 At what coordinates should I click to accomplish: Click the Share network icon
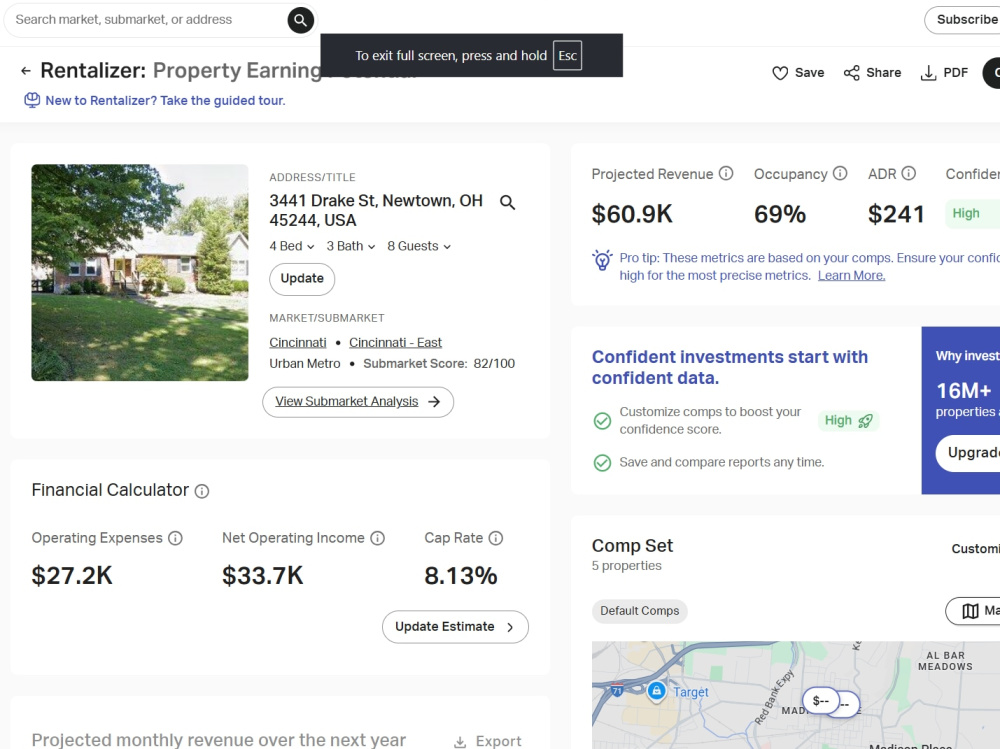[x=851, y=73]
